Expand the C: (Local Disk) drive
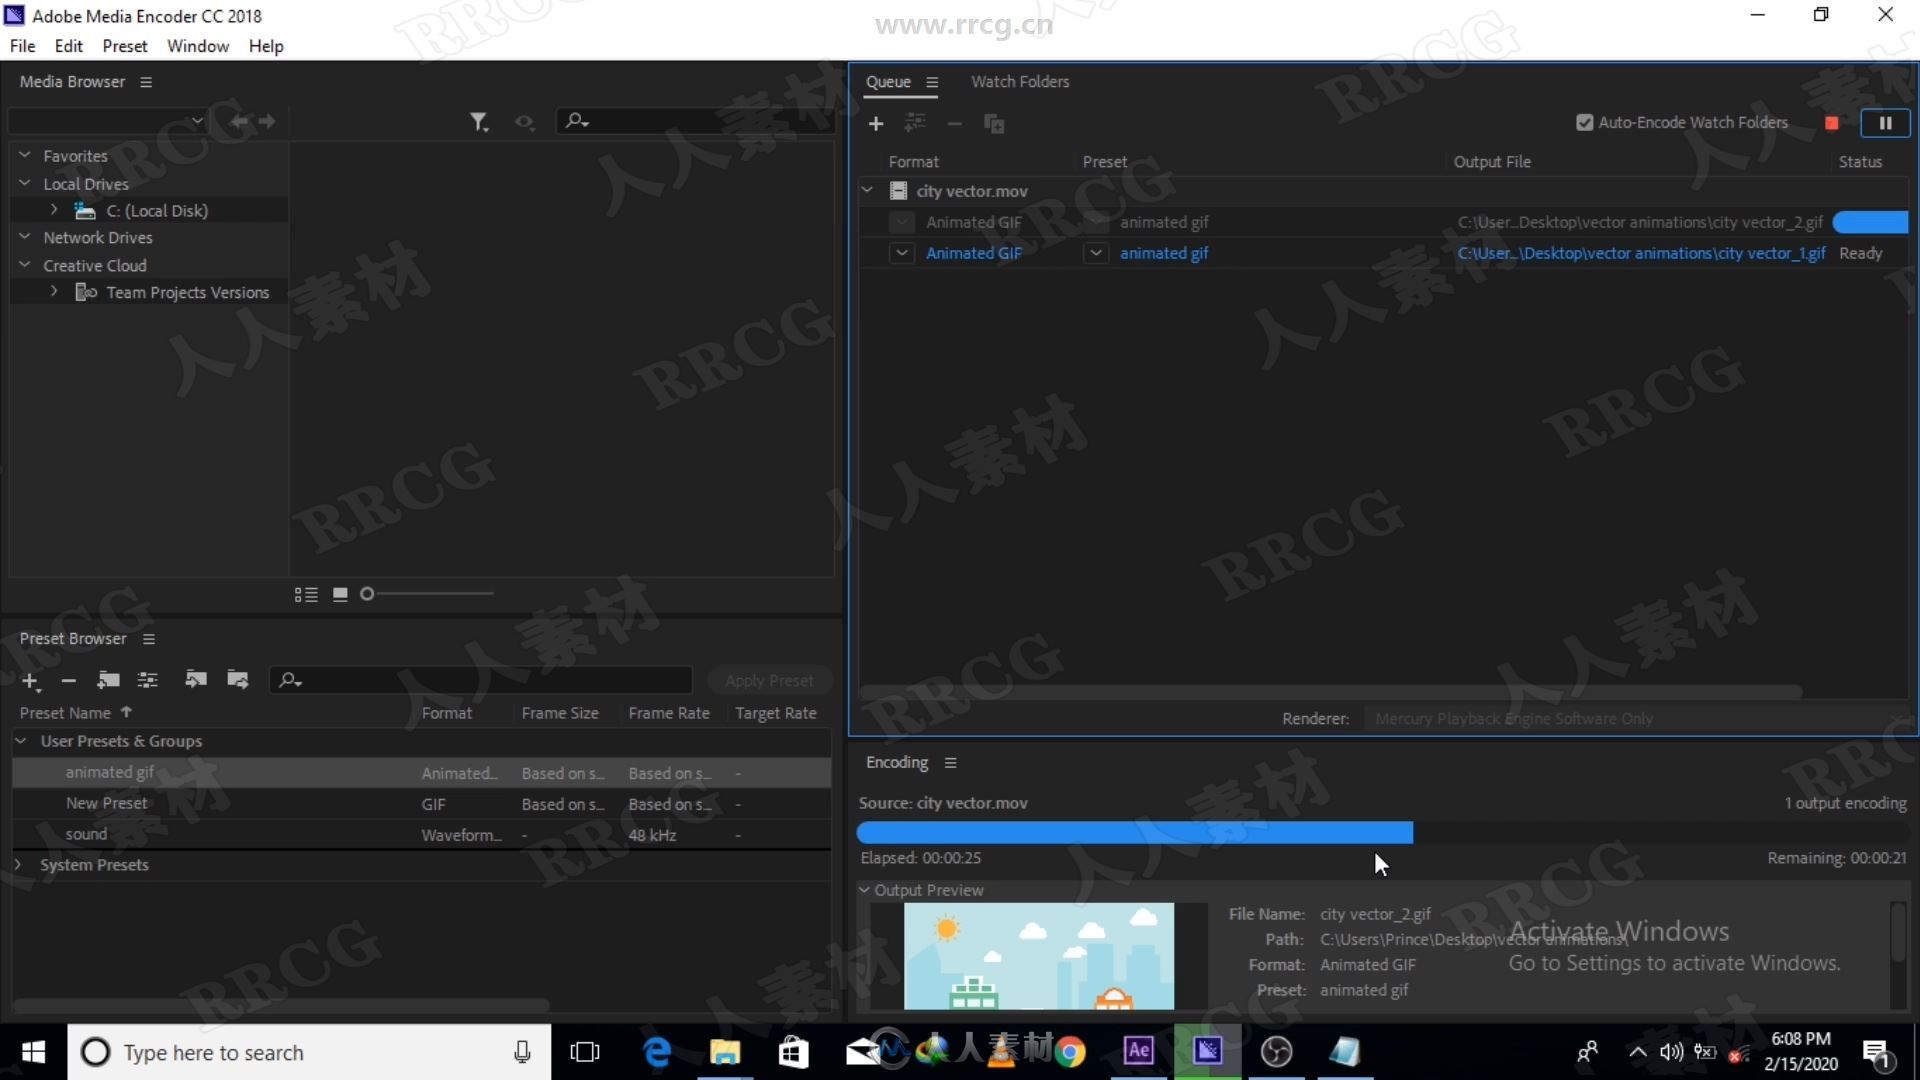The image size is (1920, 1080). pos(54,211)
